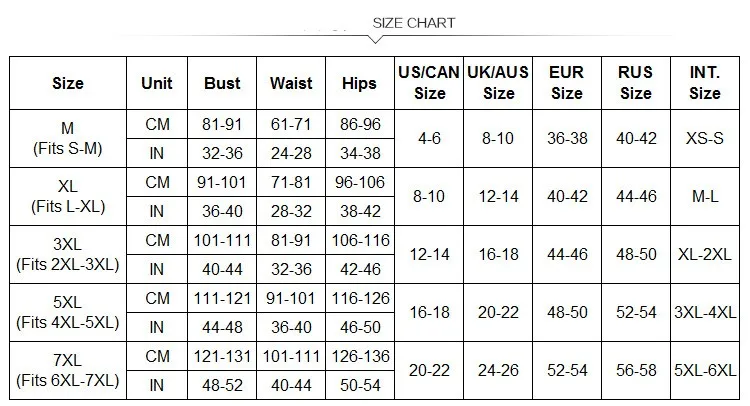Click the 81-91 bust CM cell
750x406 pixels.
click(222, 124)
